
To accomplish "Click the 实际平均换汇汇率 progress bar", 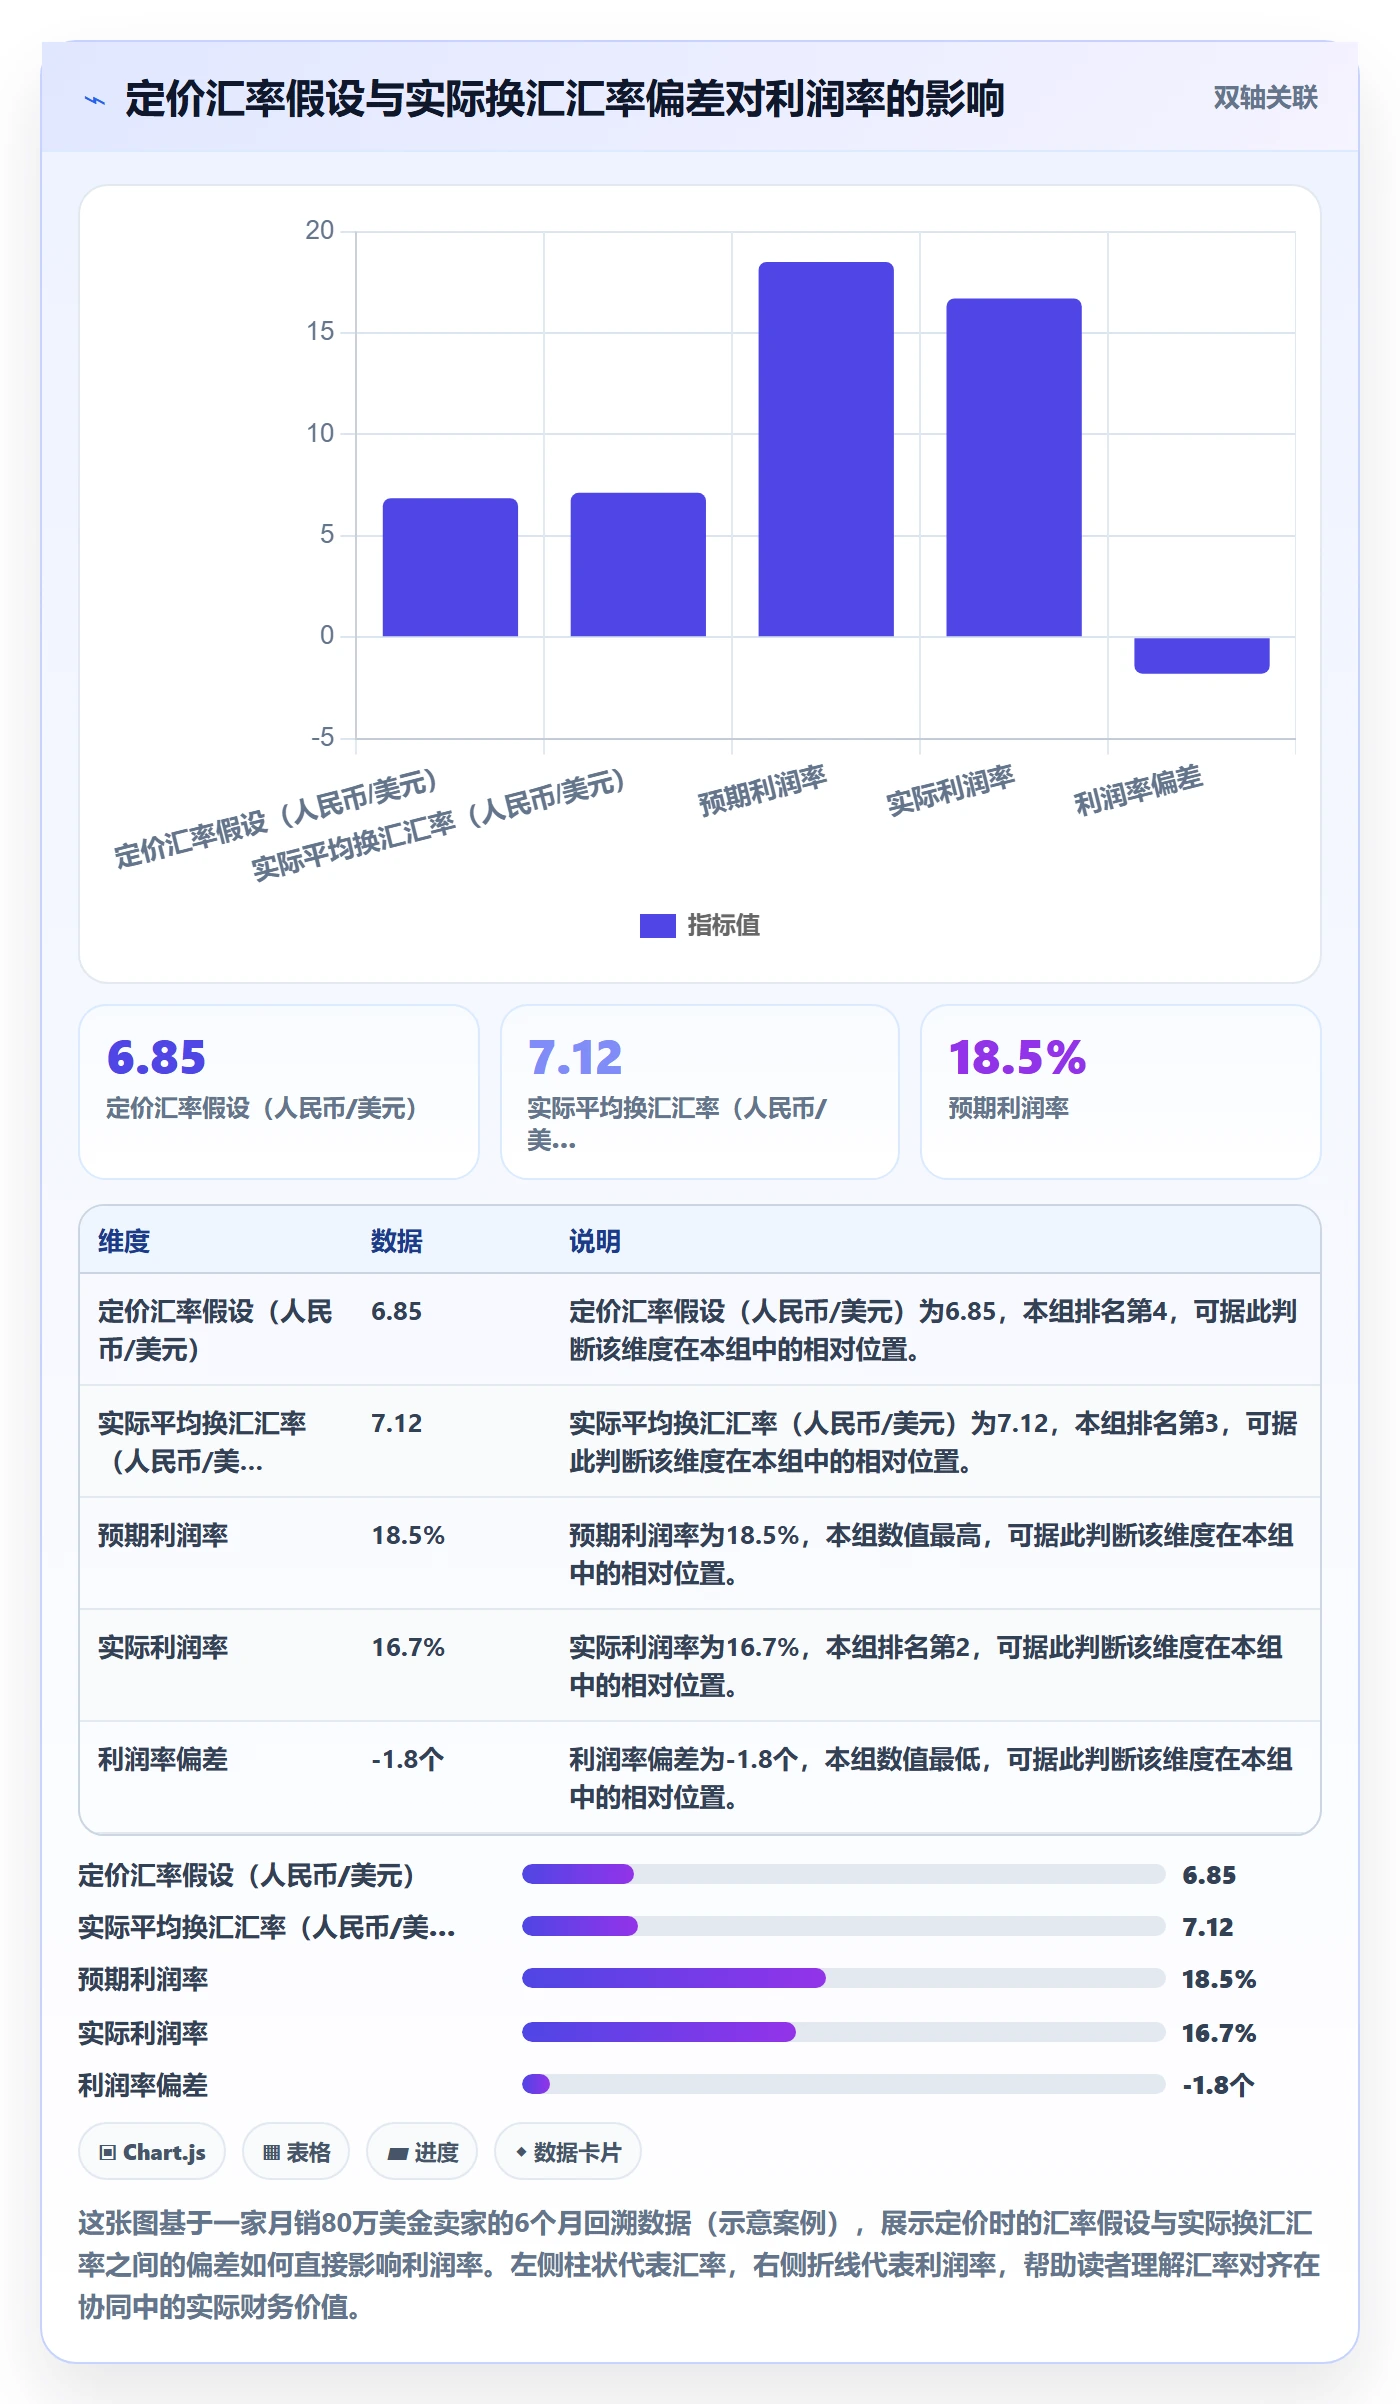I will [844, 1926].
